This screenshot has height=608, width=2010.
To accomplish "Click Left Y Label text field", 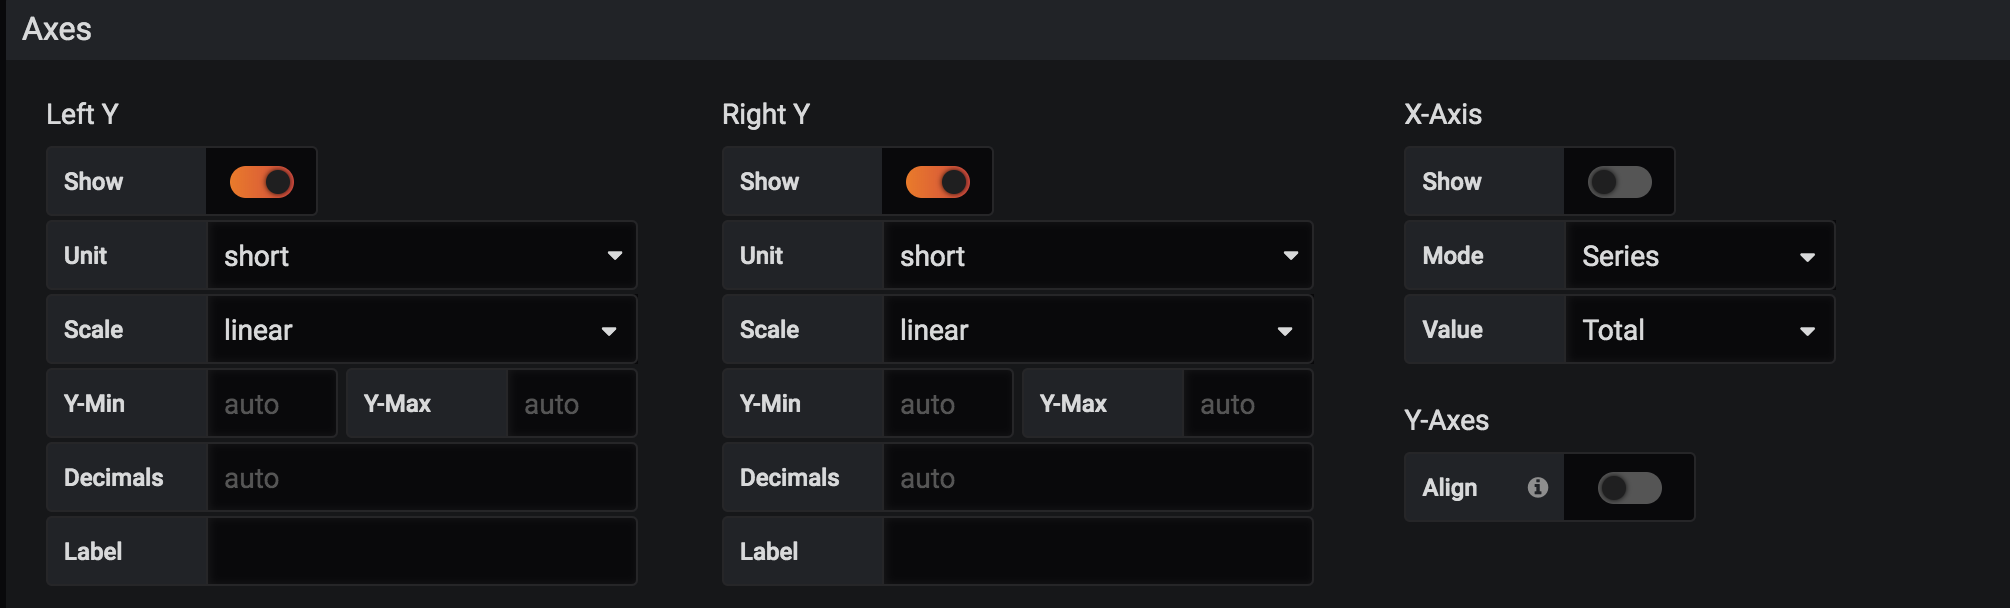I will pos(421,552).
